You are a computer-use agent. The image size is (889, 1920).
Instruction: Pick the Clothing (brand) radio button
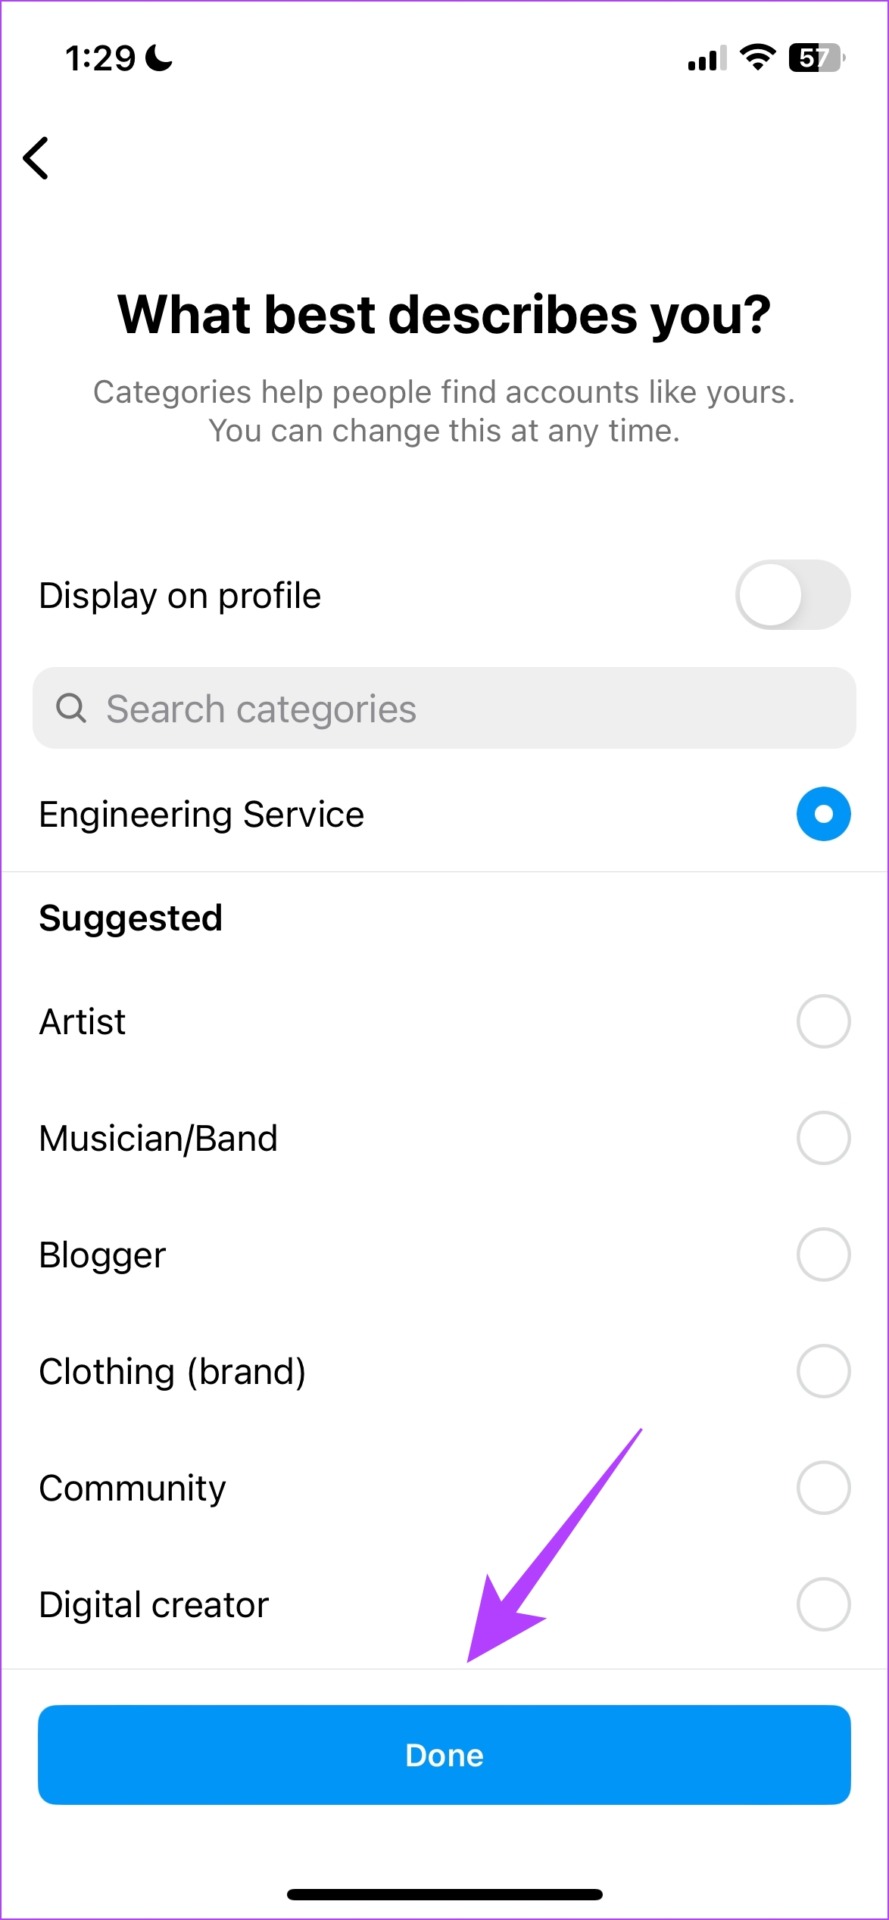823,1371
